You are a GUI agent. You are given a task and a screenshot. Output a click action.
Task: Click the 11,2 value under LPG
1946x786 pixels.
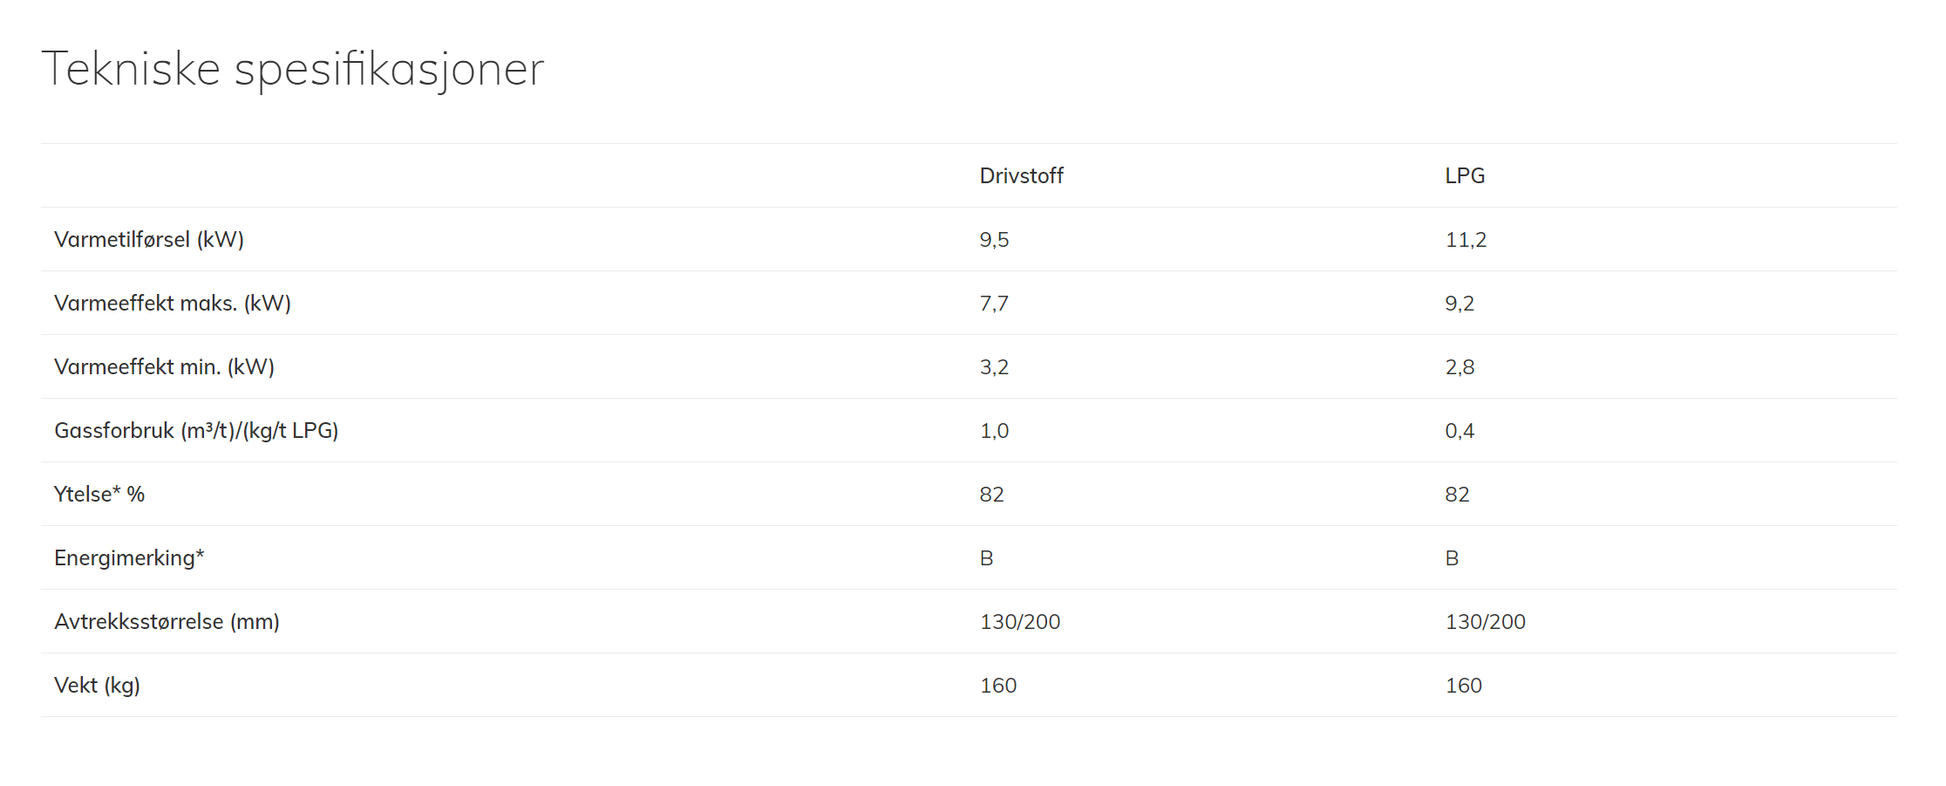click(x=1465, y=240)
